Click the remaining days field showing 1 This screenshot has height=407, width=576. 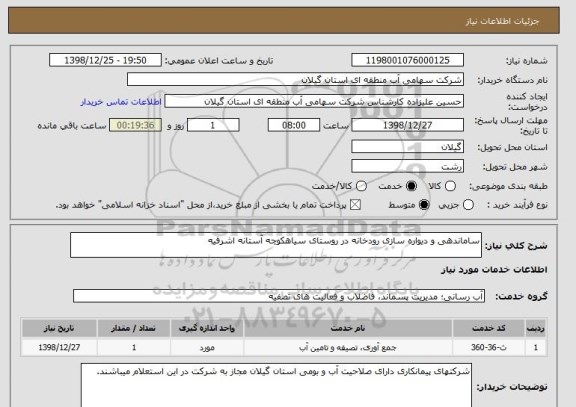pos(213,125)
